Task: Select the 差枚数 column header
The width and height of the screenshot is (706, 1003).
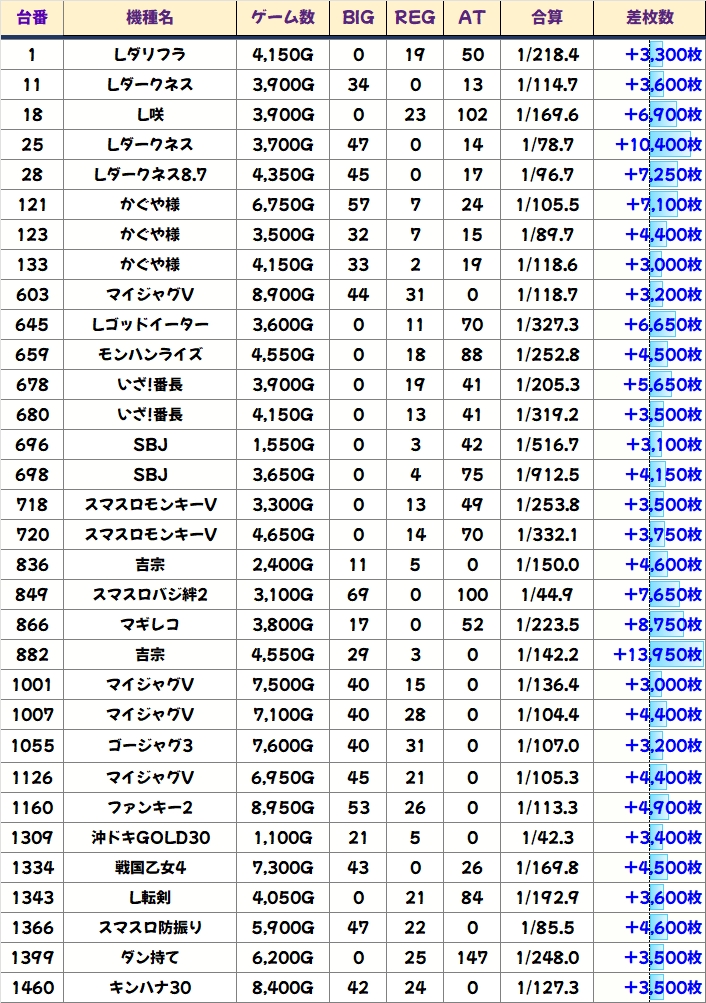Action: (x=649, y=18)
